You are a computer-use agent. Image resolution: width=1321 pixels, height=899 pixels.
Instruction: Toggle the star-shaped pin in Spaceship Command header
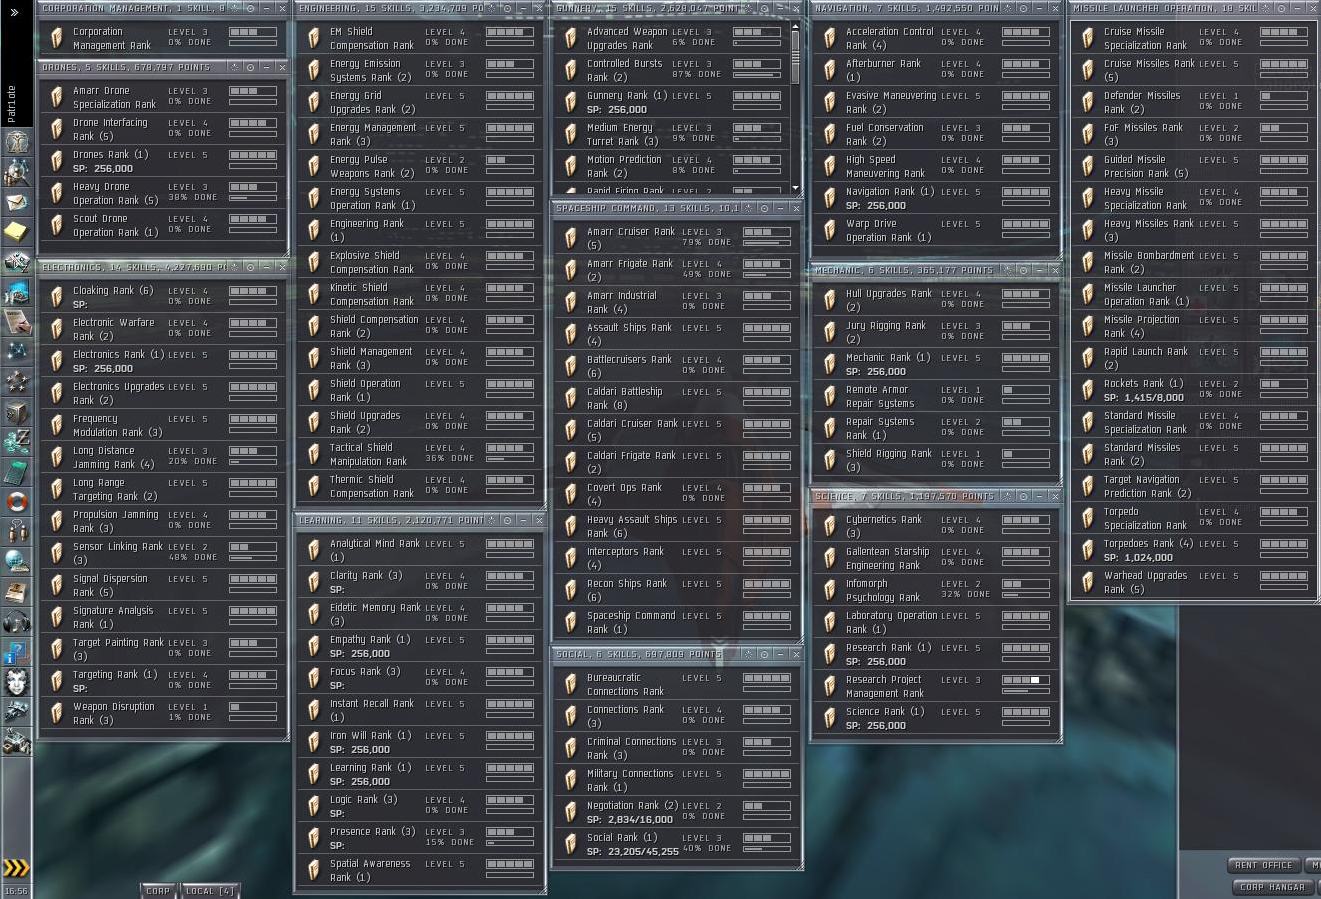tap(748, 208)
